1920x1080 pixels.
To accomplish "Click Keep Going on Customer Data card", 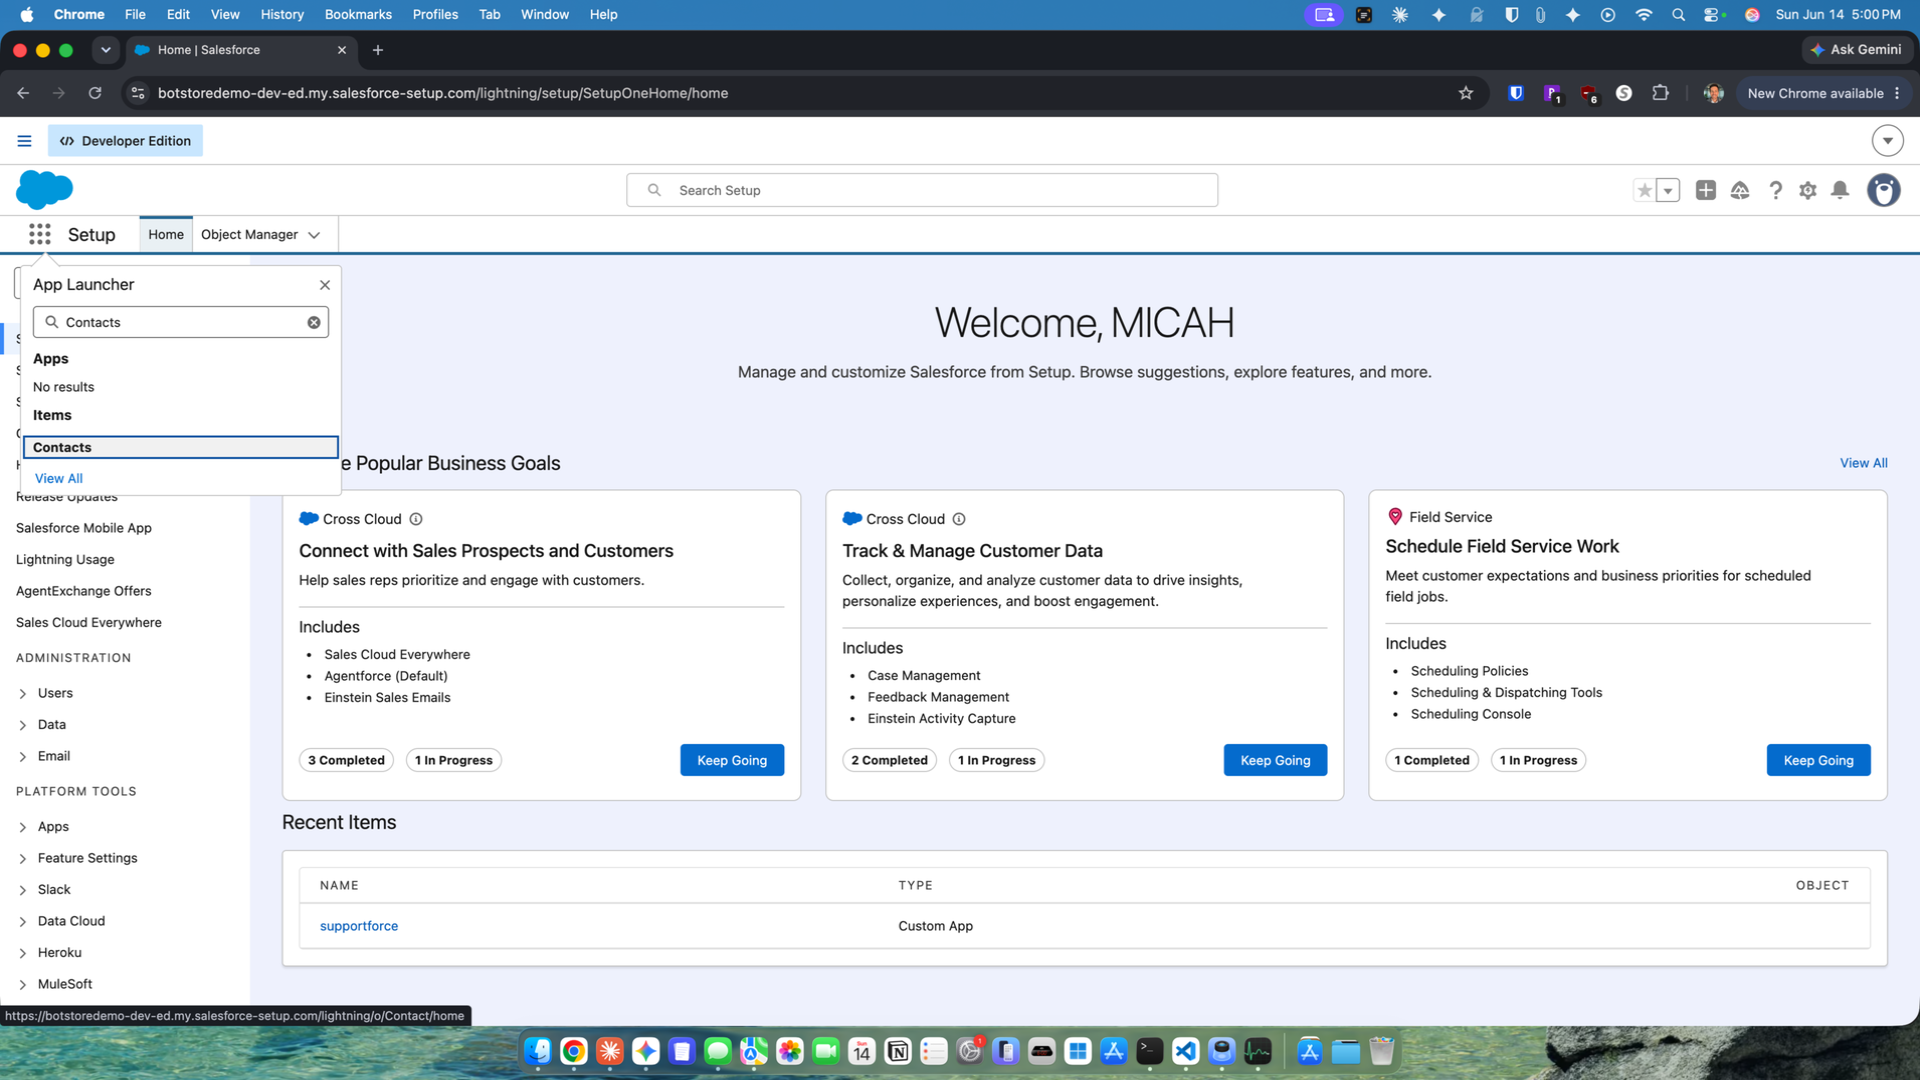I will [x=1275, y=760].
